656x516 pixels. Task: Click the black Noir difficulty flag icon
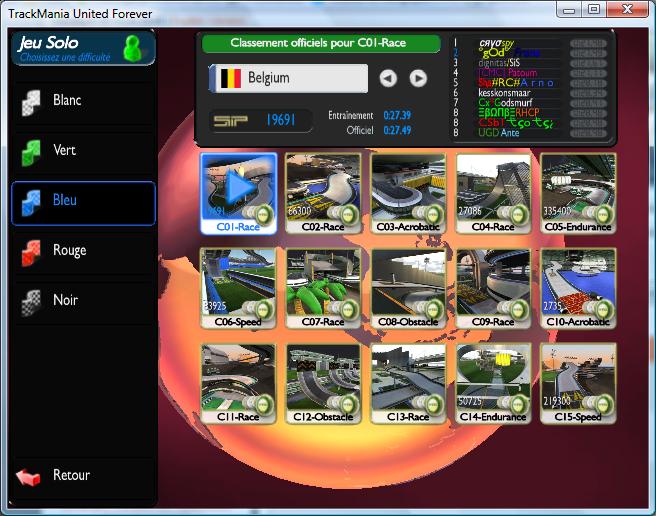pos(31,301)
